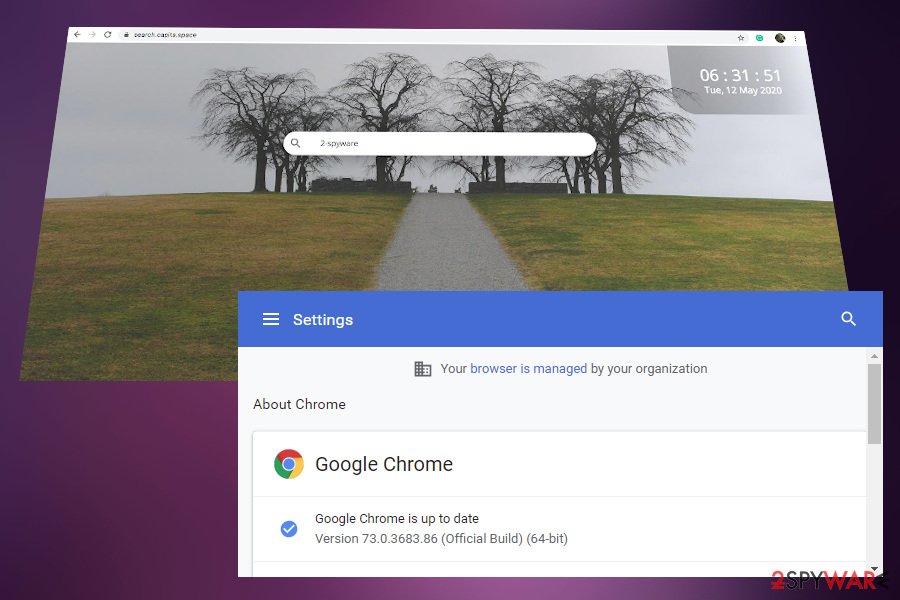Image resolution: width=900 pixels, height=600 pixels.
Task: Open the search in the Settings header
Action: (848, 319)
